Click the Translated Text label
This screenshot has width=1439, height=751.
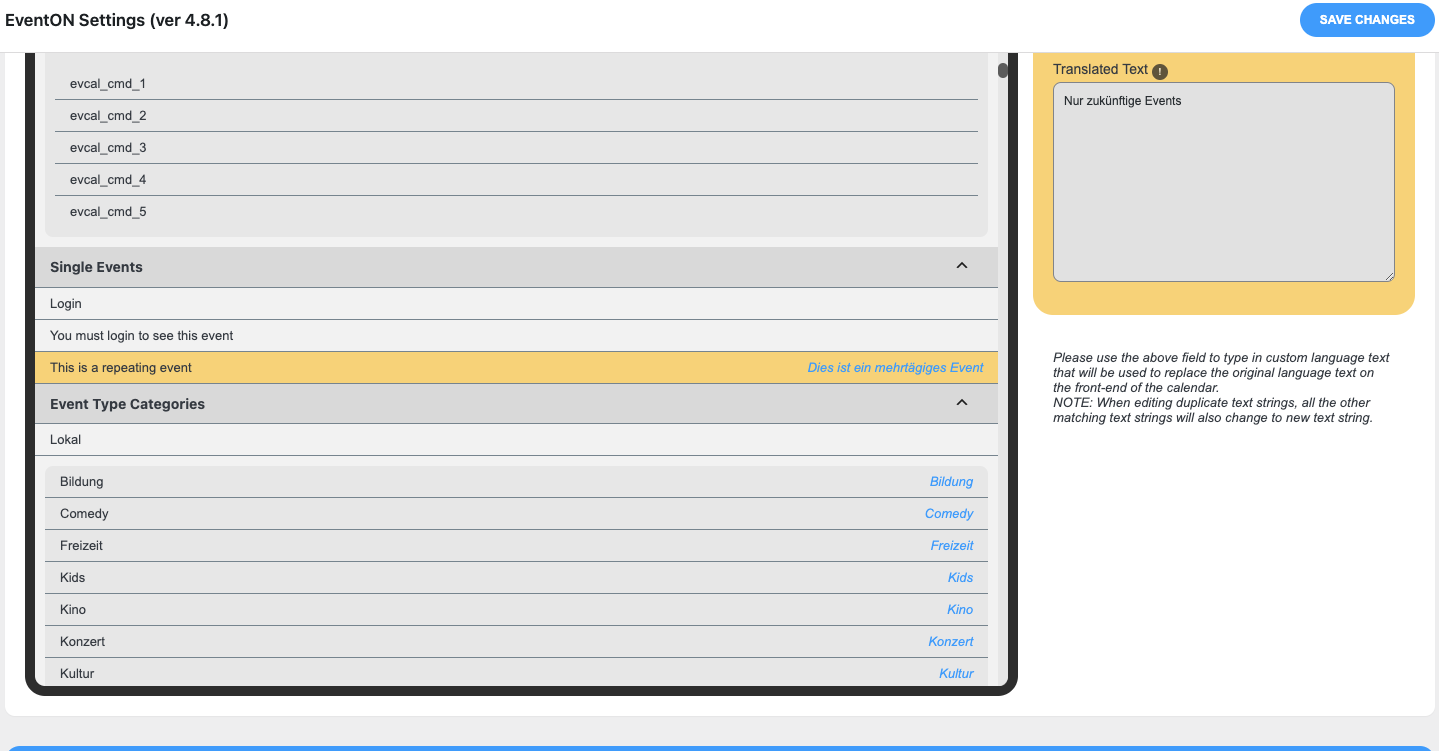pyautogui.click(x=1100, y=69)
